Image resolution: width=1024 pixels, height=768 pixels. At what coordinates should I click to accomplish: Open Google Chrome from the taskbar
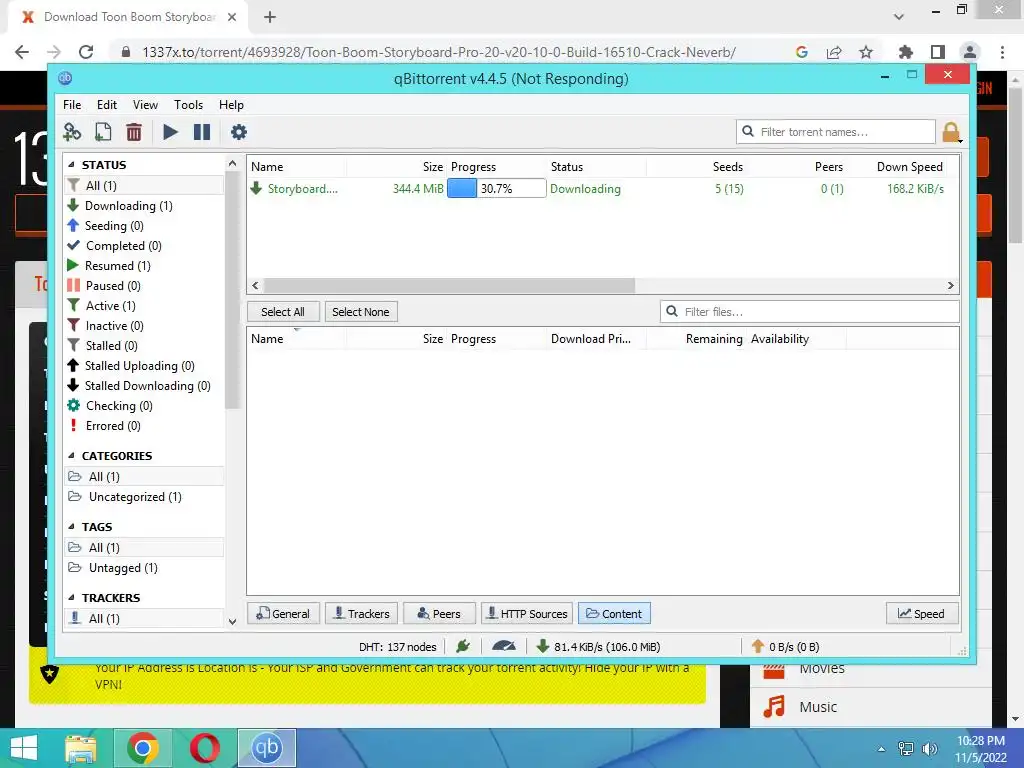(143, 748)
